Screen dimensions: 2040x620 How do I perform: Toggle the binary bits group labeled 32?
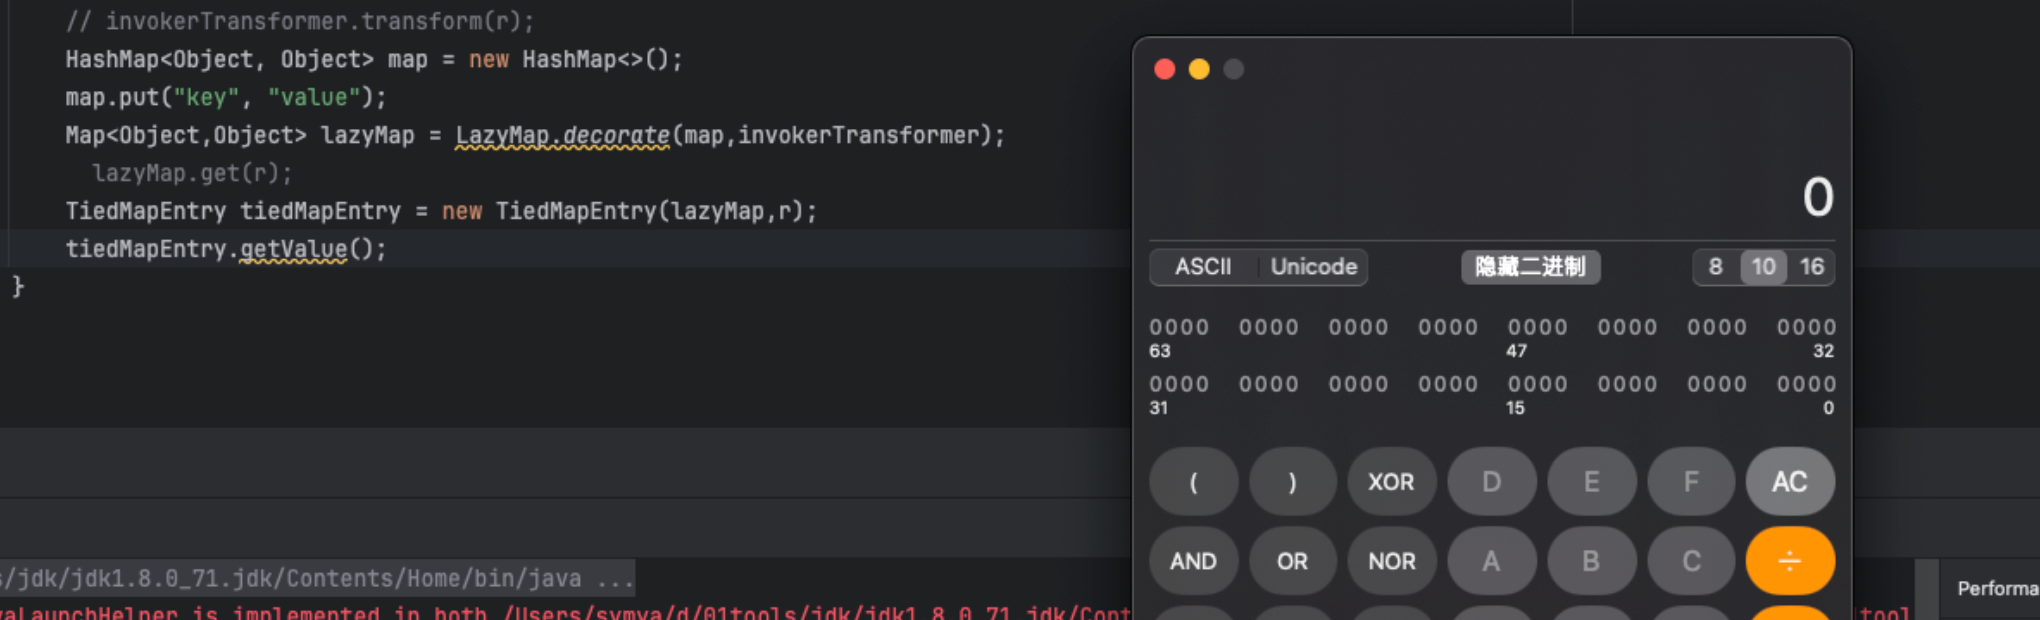[1806, 327]
